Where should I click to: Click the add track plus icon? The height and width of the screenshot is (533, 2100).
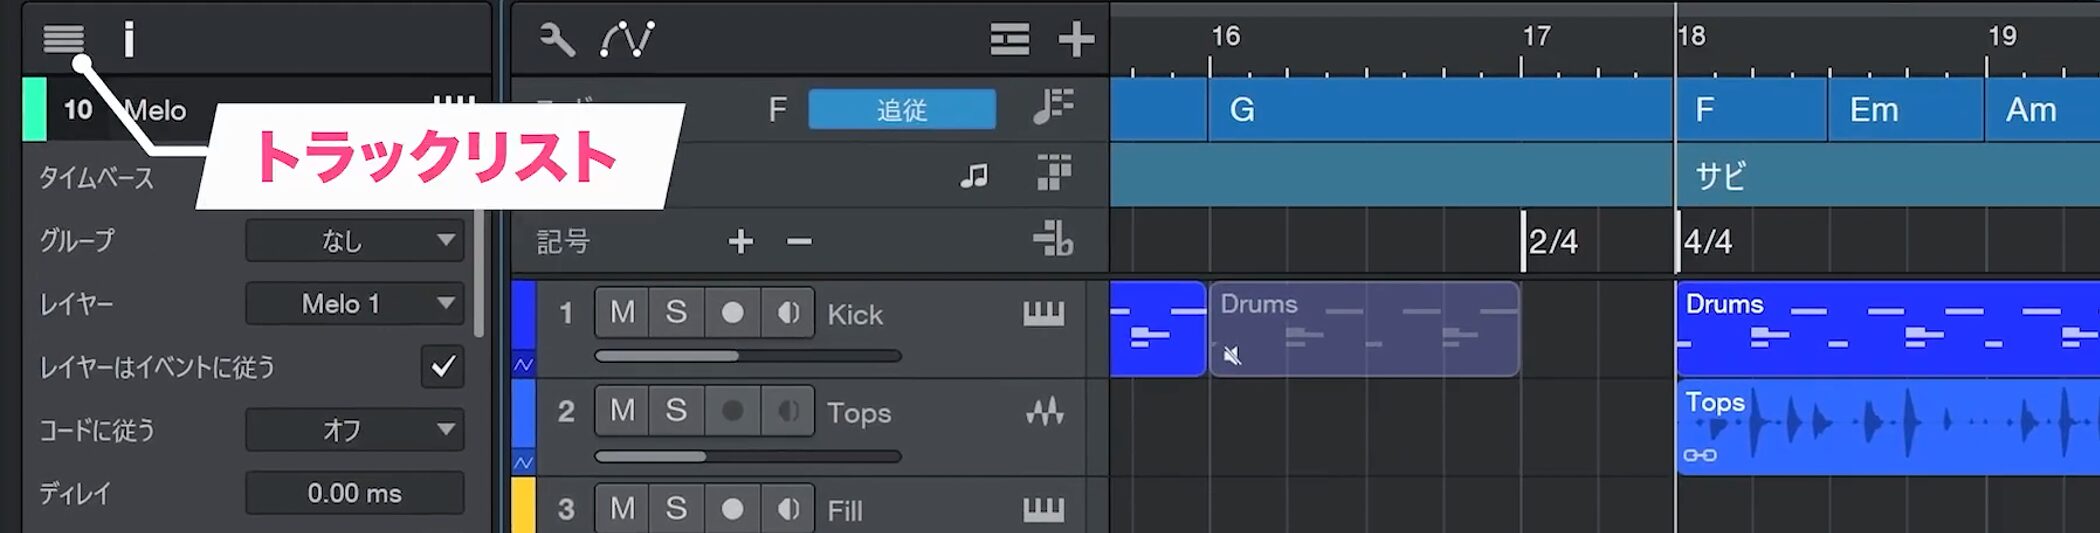[1076, 40]
